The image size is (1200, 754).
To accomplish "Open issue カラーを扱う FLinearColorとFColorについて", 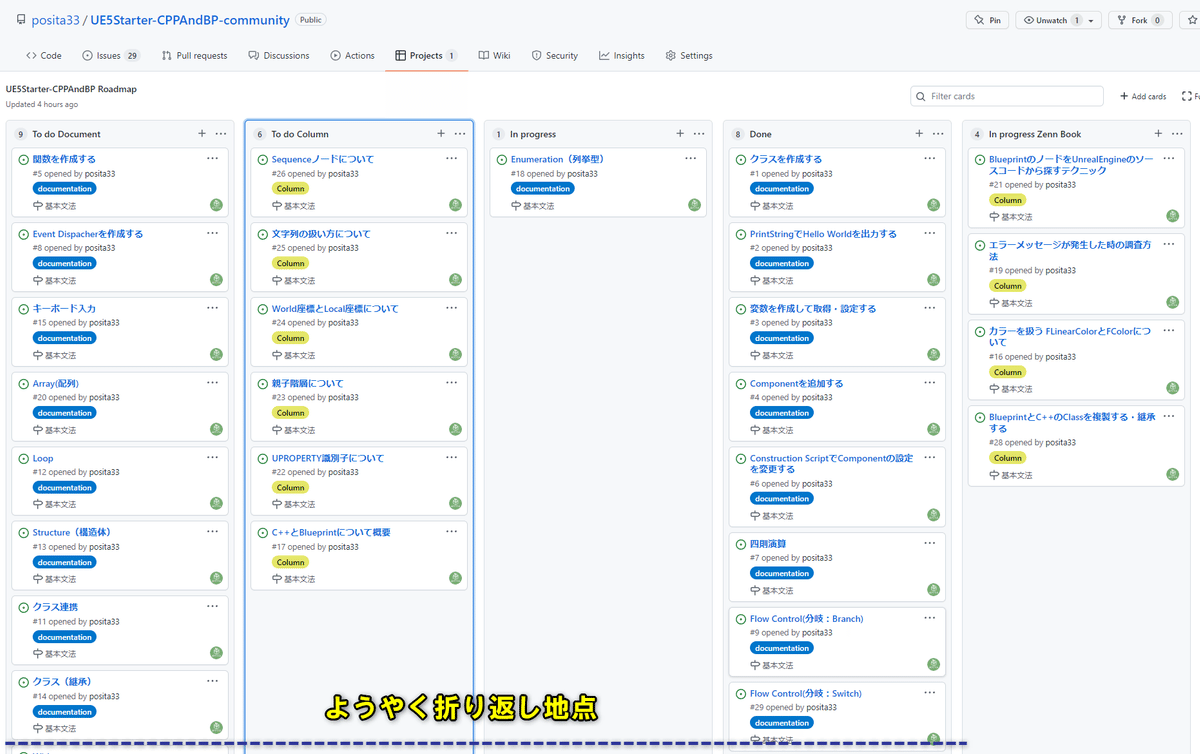I will [1068, 336].
